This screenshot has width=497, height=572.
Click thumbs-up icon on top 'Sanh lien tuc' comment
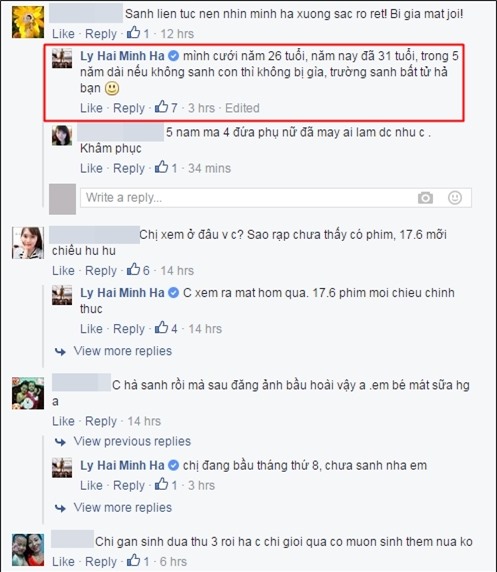pos(133,33)
